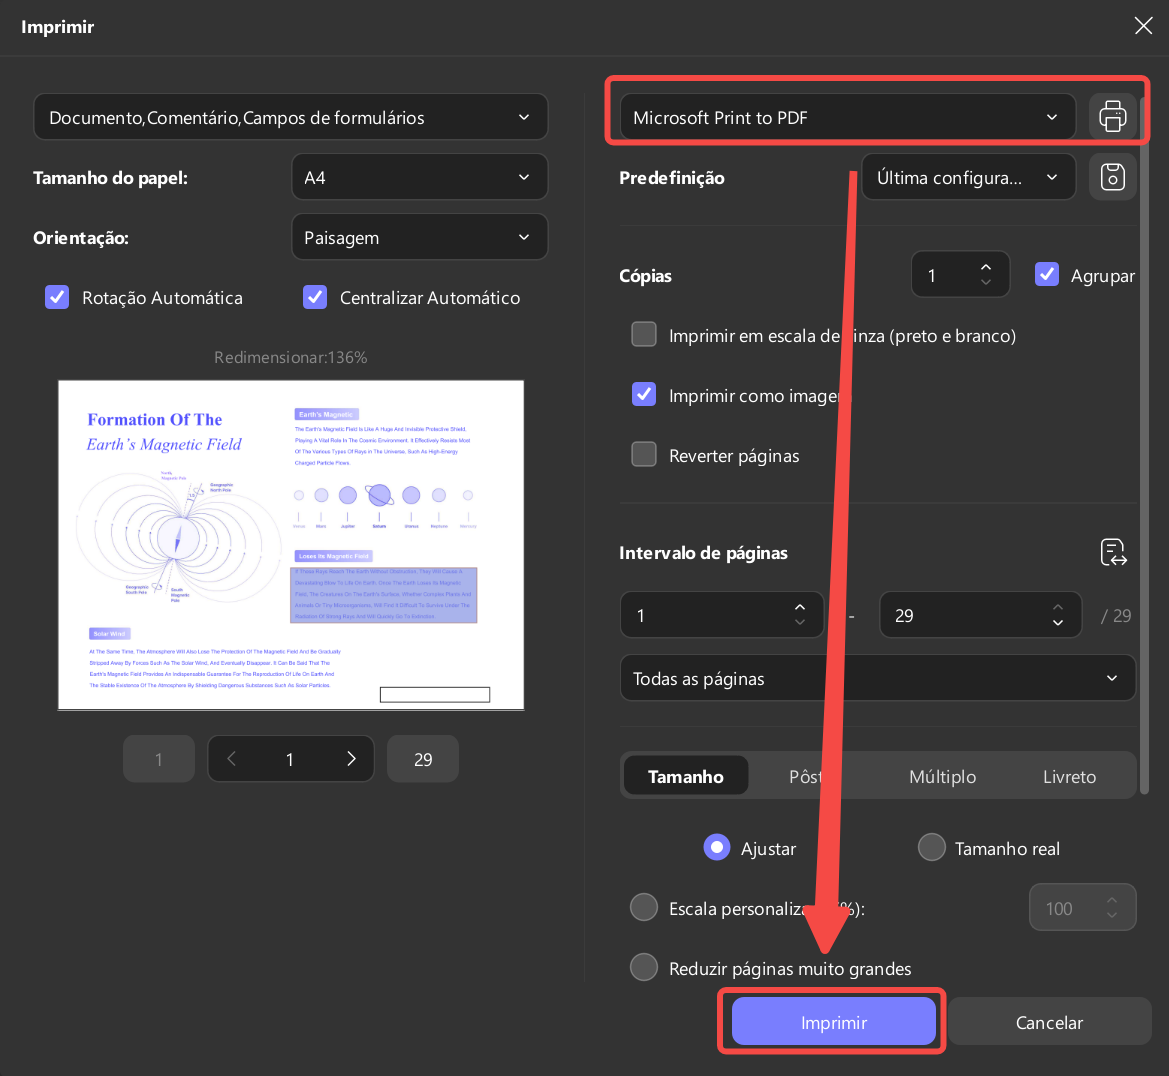Screen dimensions: 1169x1076
Task: Jump to first page button 1
Action: coord(159,759)
